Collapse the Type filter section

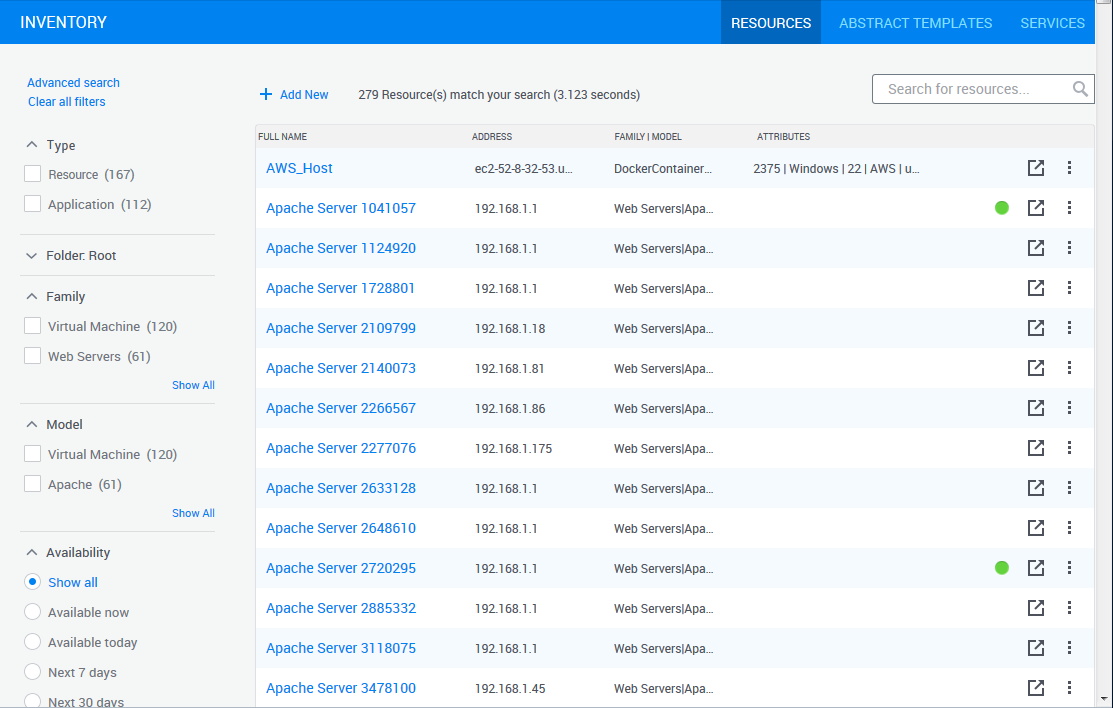pos(32,145)
